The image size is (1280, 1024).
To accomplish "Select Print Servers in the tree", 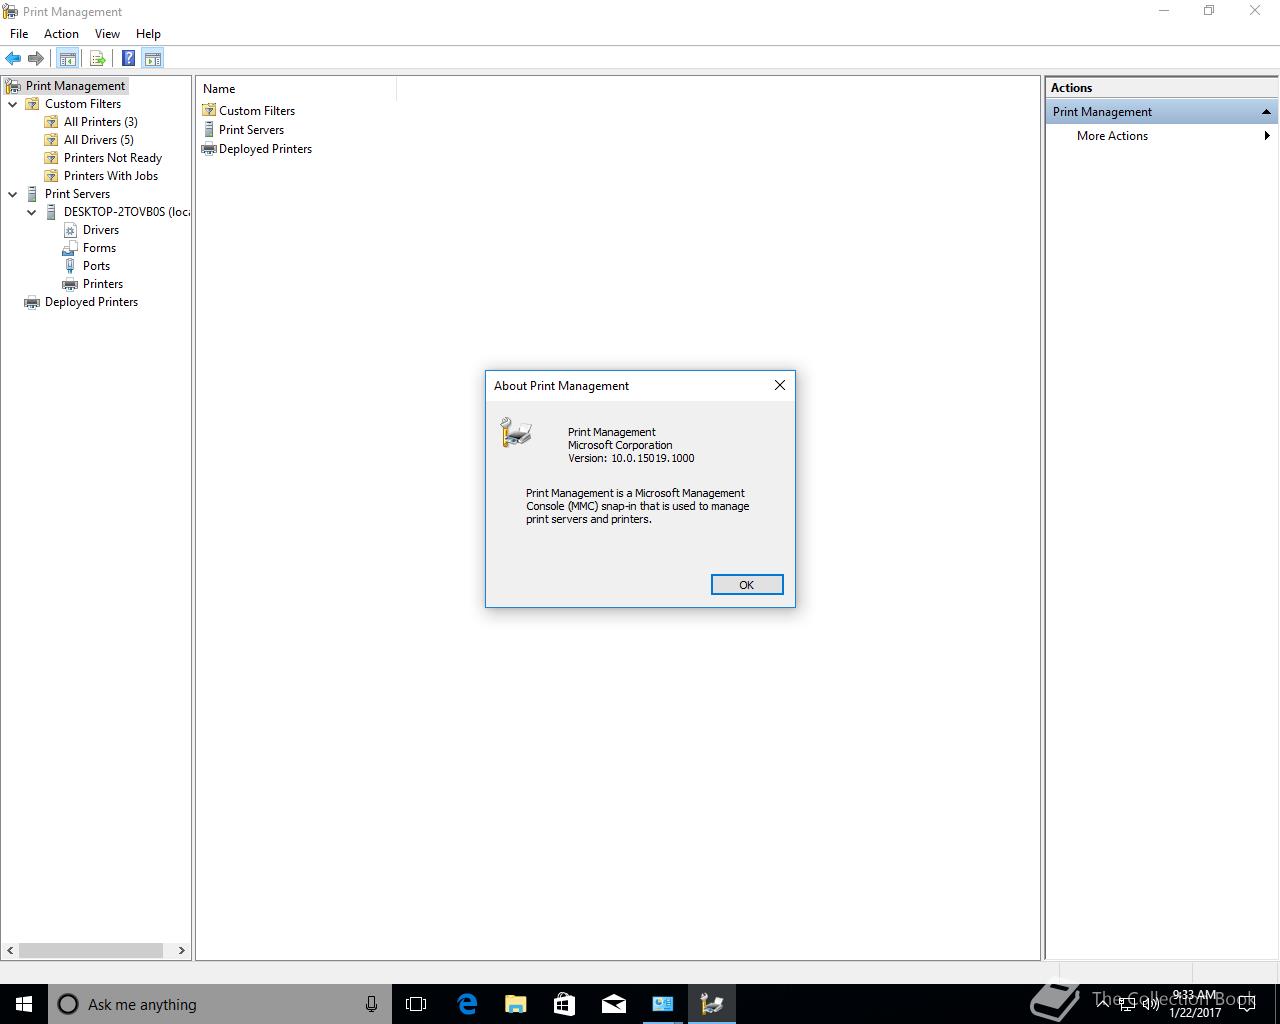I will [x=77, y=194].
